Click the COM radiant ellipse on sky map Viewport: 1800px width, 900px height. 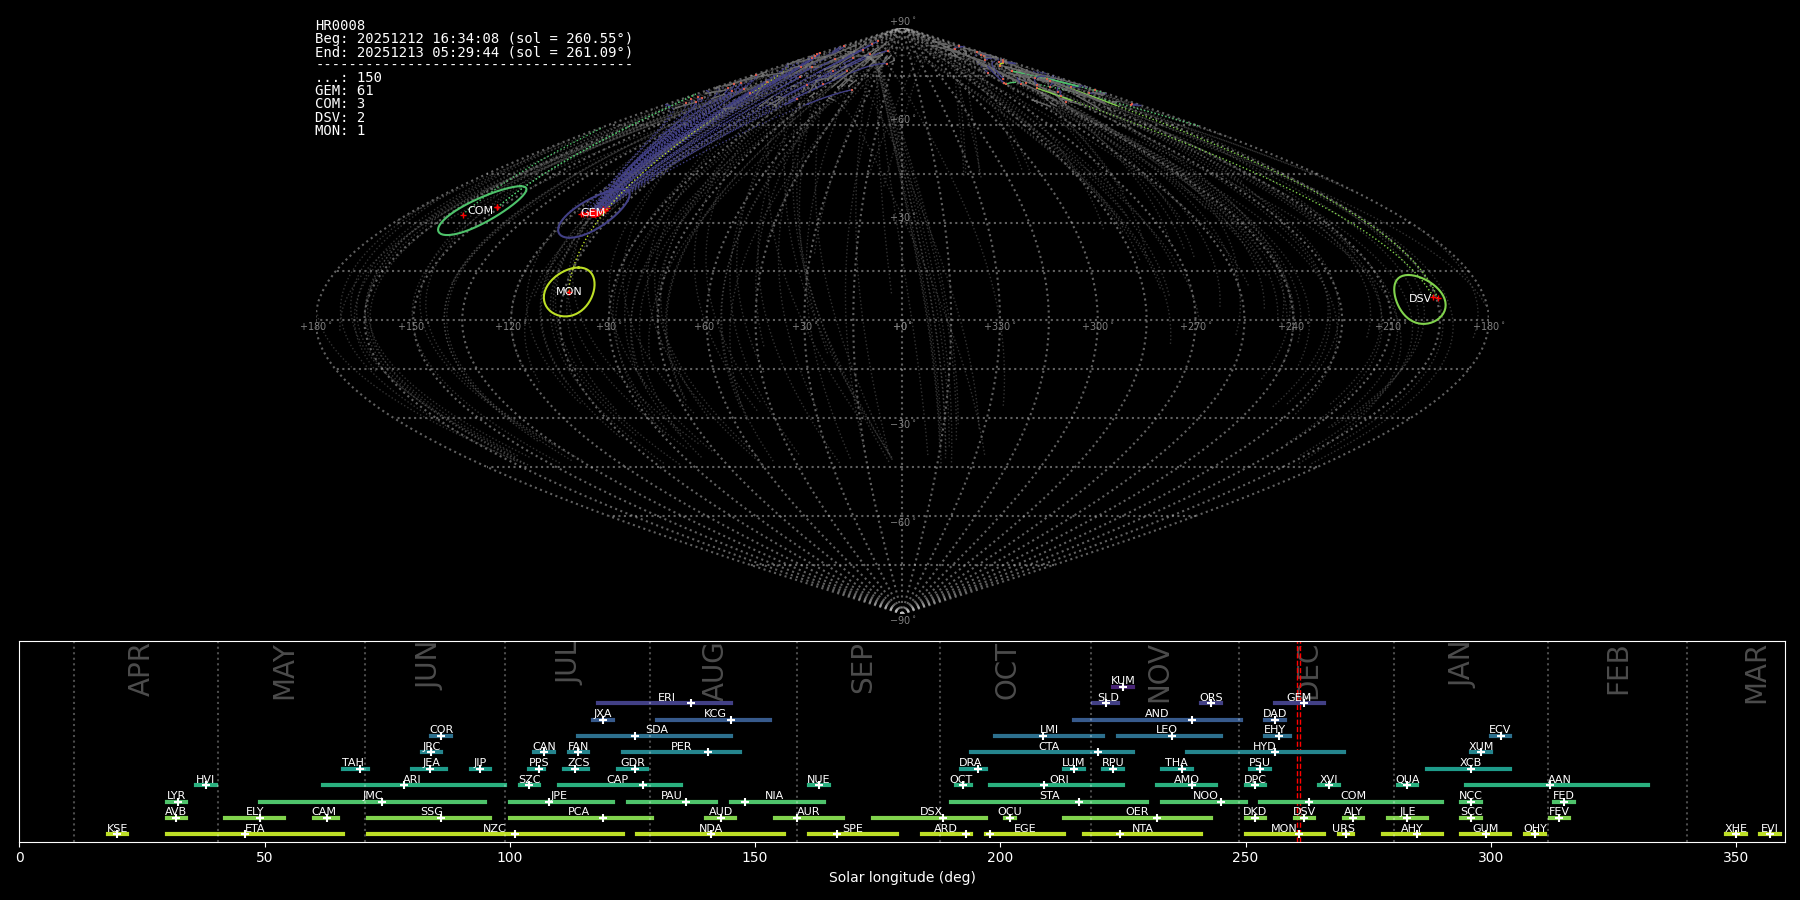point(481,211)
